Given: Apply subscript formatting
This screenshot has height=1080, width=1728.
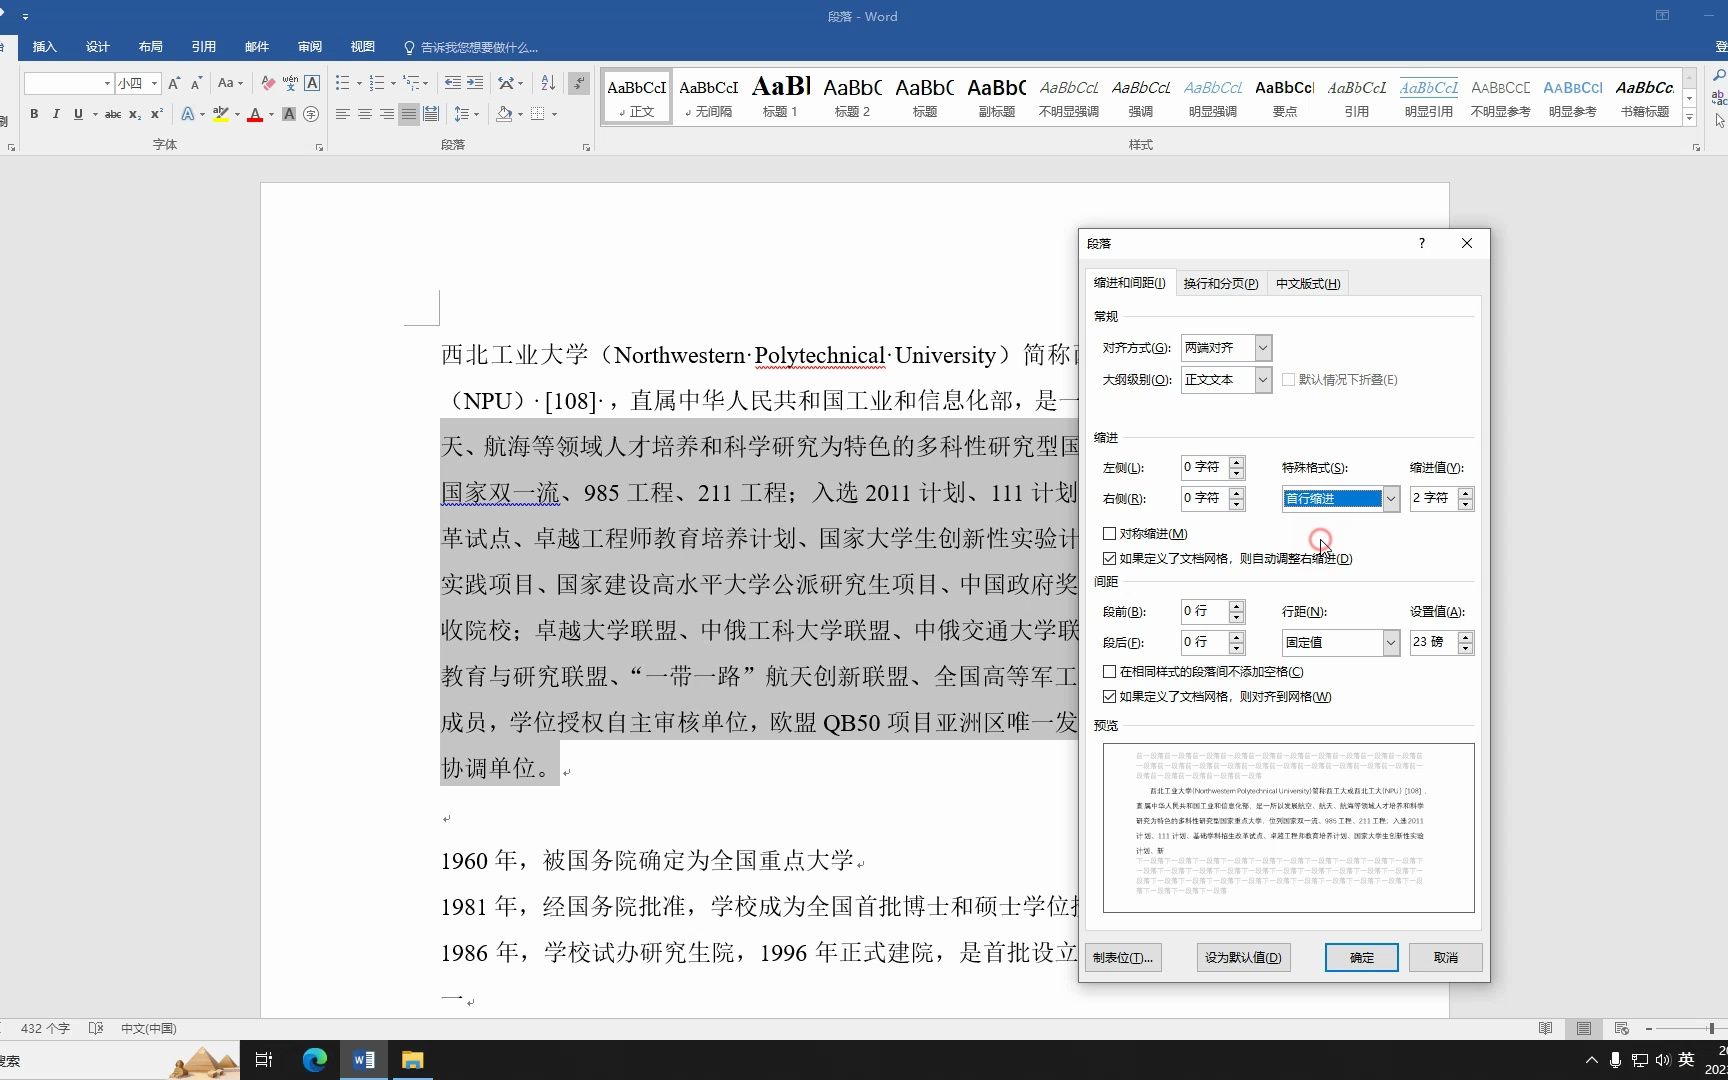Looking at the screenshot, I should click(135, 114).
